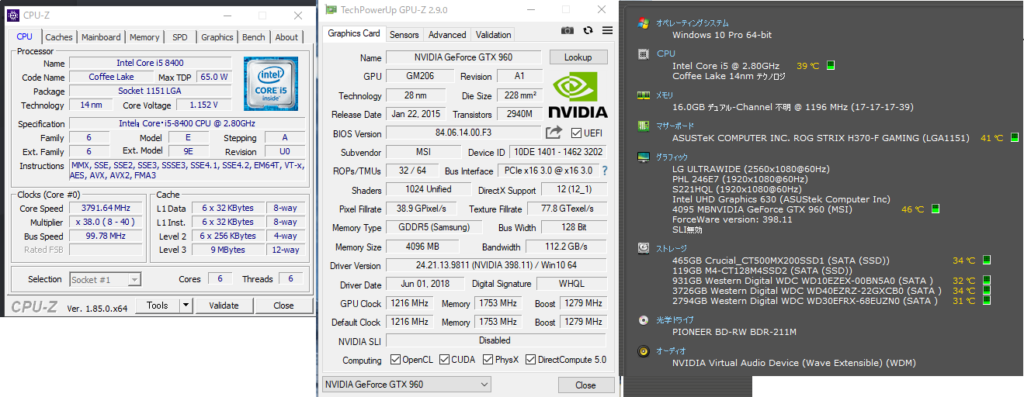Toggle the OpenCL checkbox
The width and height of the screenshot is (1024, 397).
tap(395, 360)
